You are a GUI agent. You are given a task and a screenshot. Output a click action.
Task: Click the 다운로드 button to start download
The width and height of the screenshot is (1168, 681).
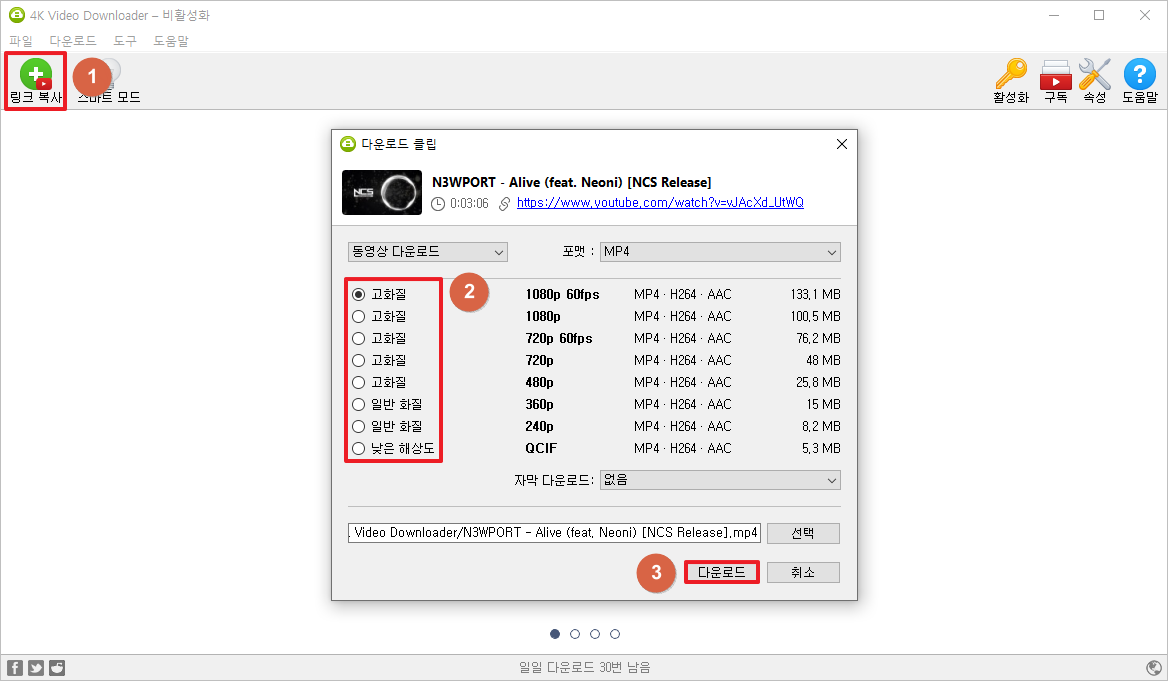point(721,572)
